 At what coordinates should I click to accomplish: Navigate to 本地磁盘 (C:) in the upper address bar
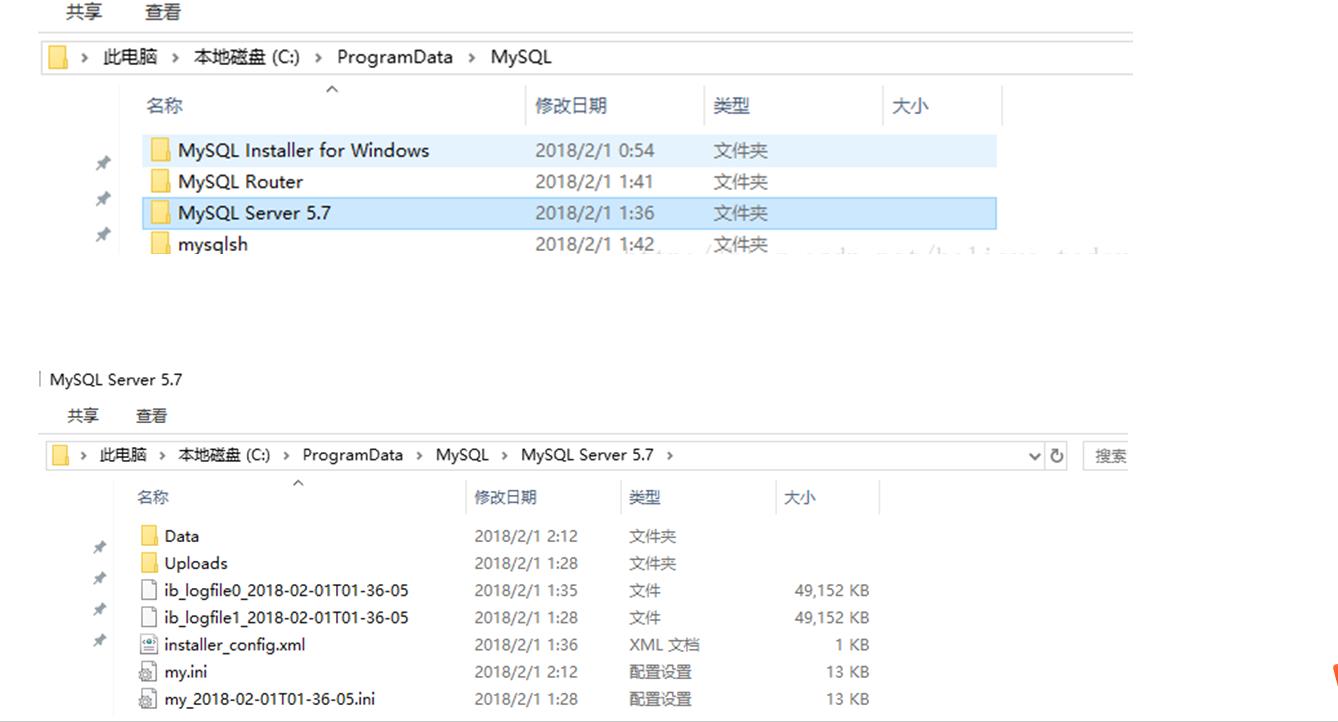(247, 57)
